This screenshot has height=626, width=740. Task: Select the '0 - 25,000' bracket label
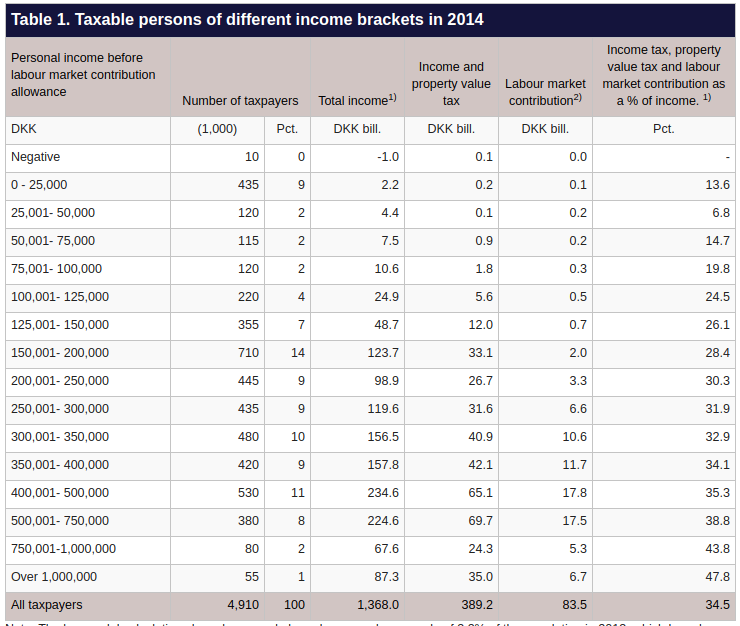(39, 185)
